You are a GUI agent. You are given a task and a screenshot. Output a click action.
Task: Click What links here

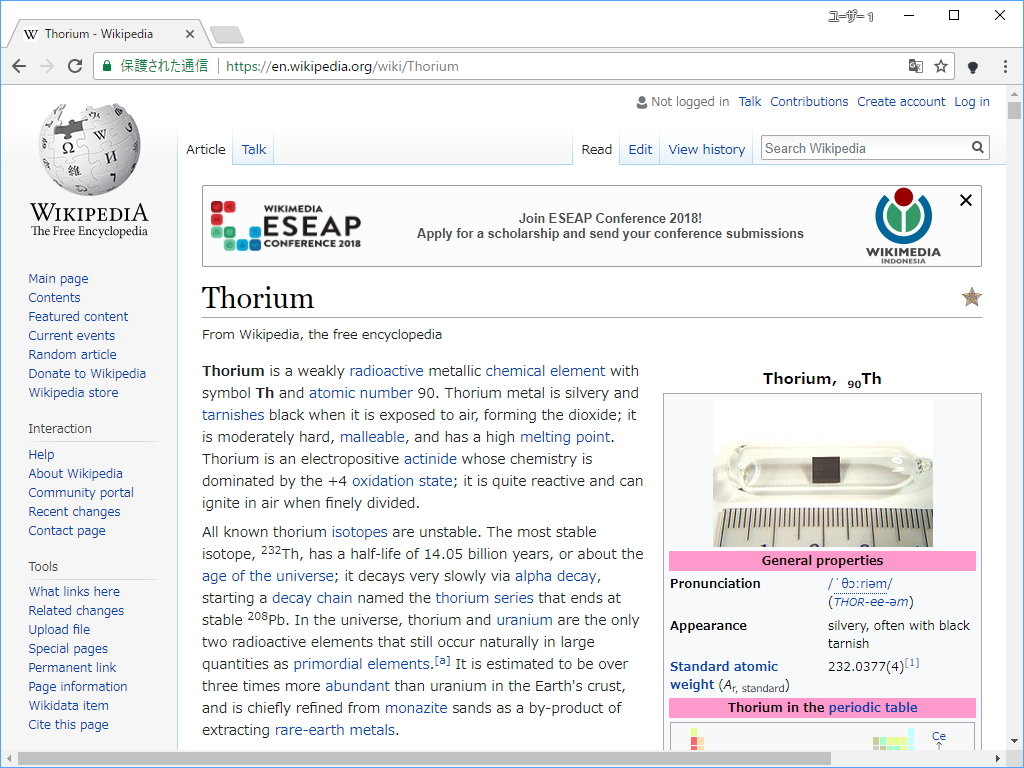pyautogui.click(x=74, y=592)
